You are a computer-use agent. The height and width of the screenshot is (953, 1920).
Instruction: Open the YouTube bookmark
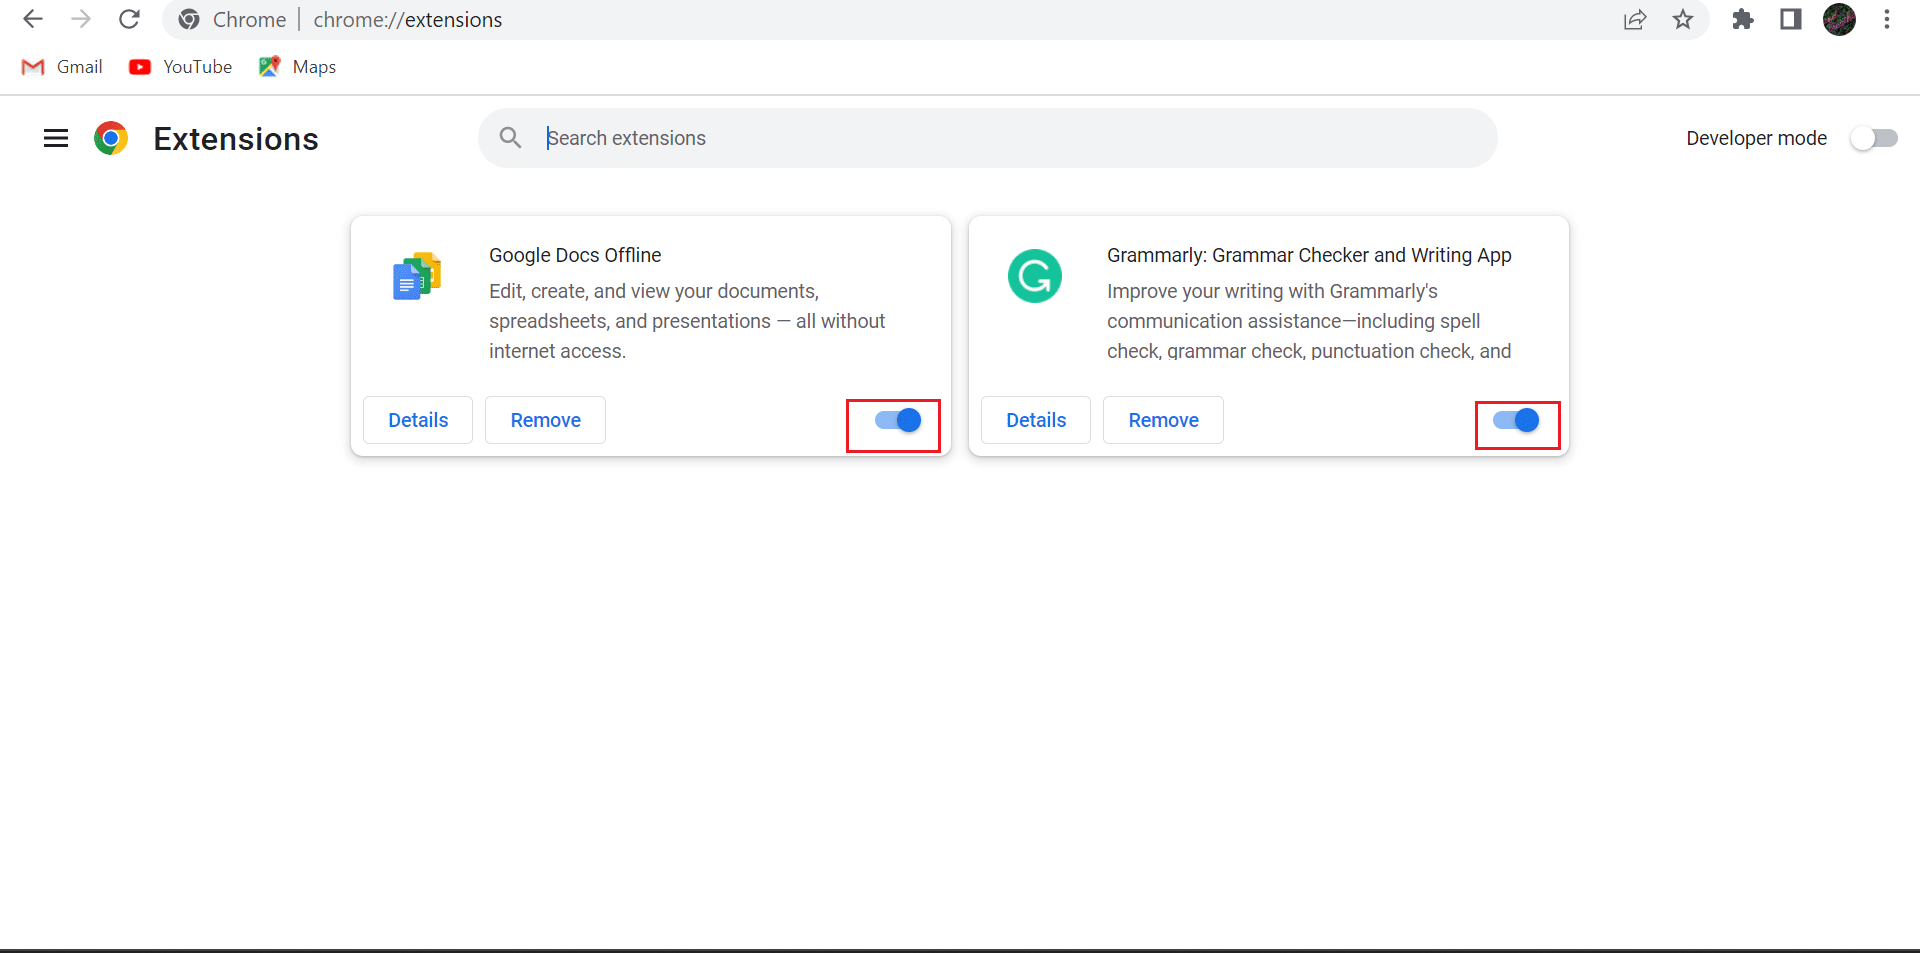pyautogui.click(x=181, y=67)
